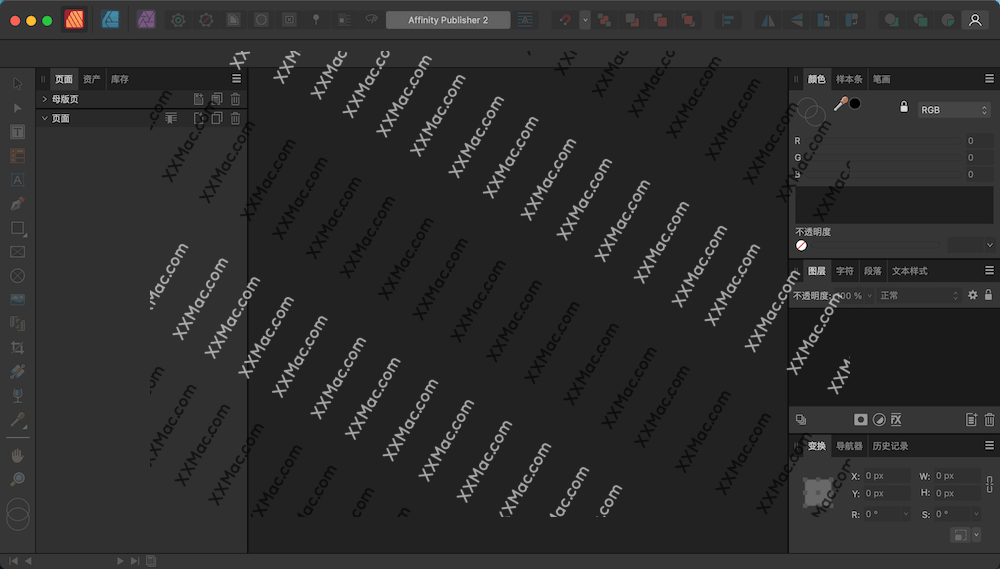This screenshot has height=569, width=1000.
Task: Click the toolbar pin icon
Action: [x=316, y=20]
